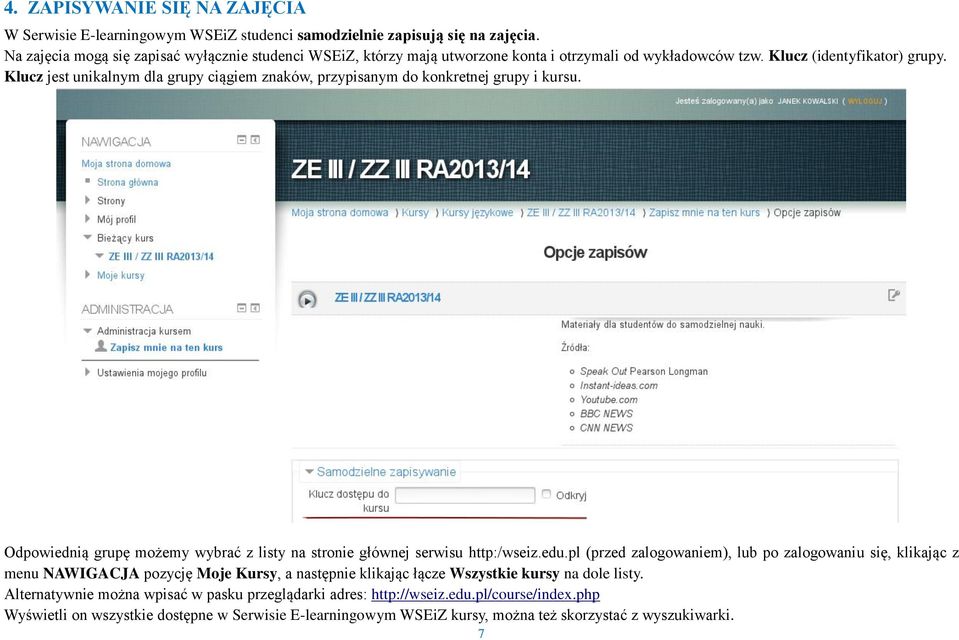The image size is (959, 640).
Task: Click the Bieżący kurs label
Action: [125, 238]
